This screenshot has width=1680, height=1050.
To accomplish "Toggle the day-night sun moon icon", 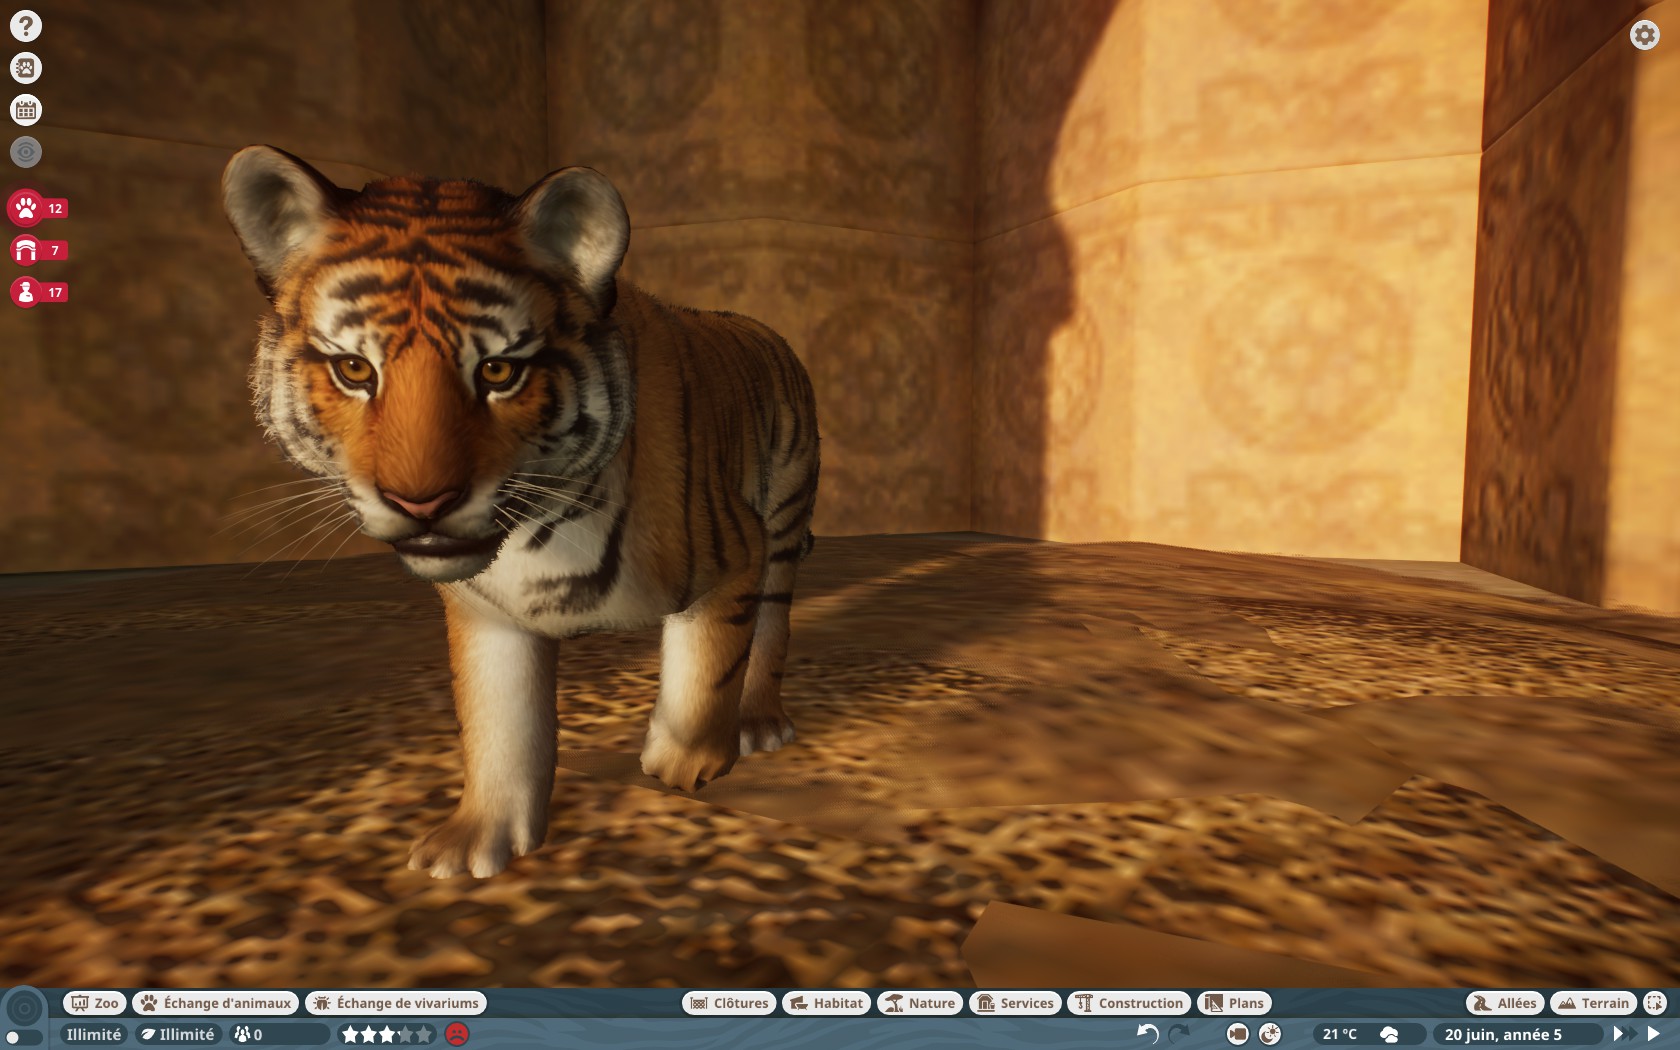I will pyautogui.click(x=1270, y=1034).
